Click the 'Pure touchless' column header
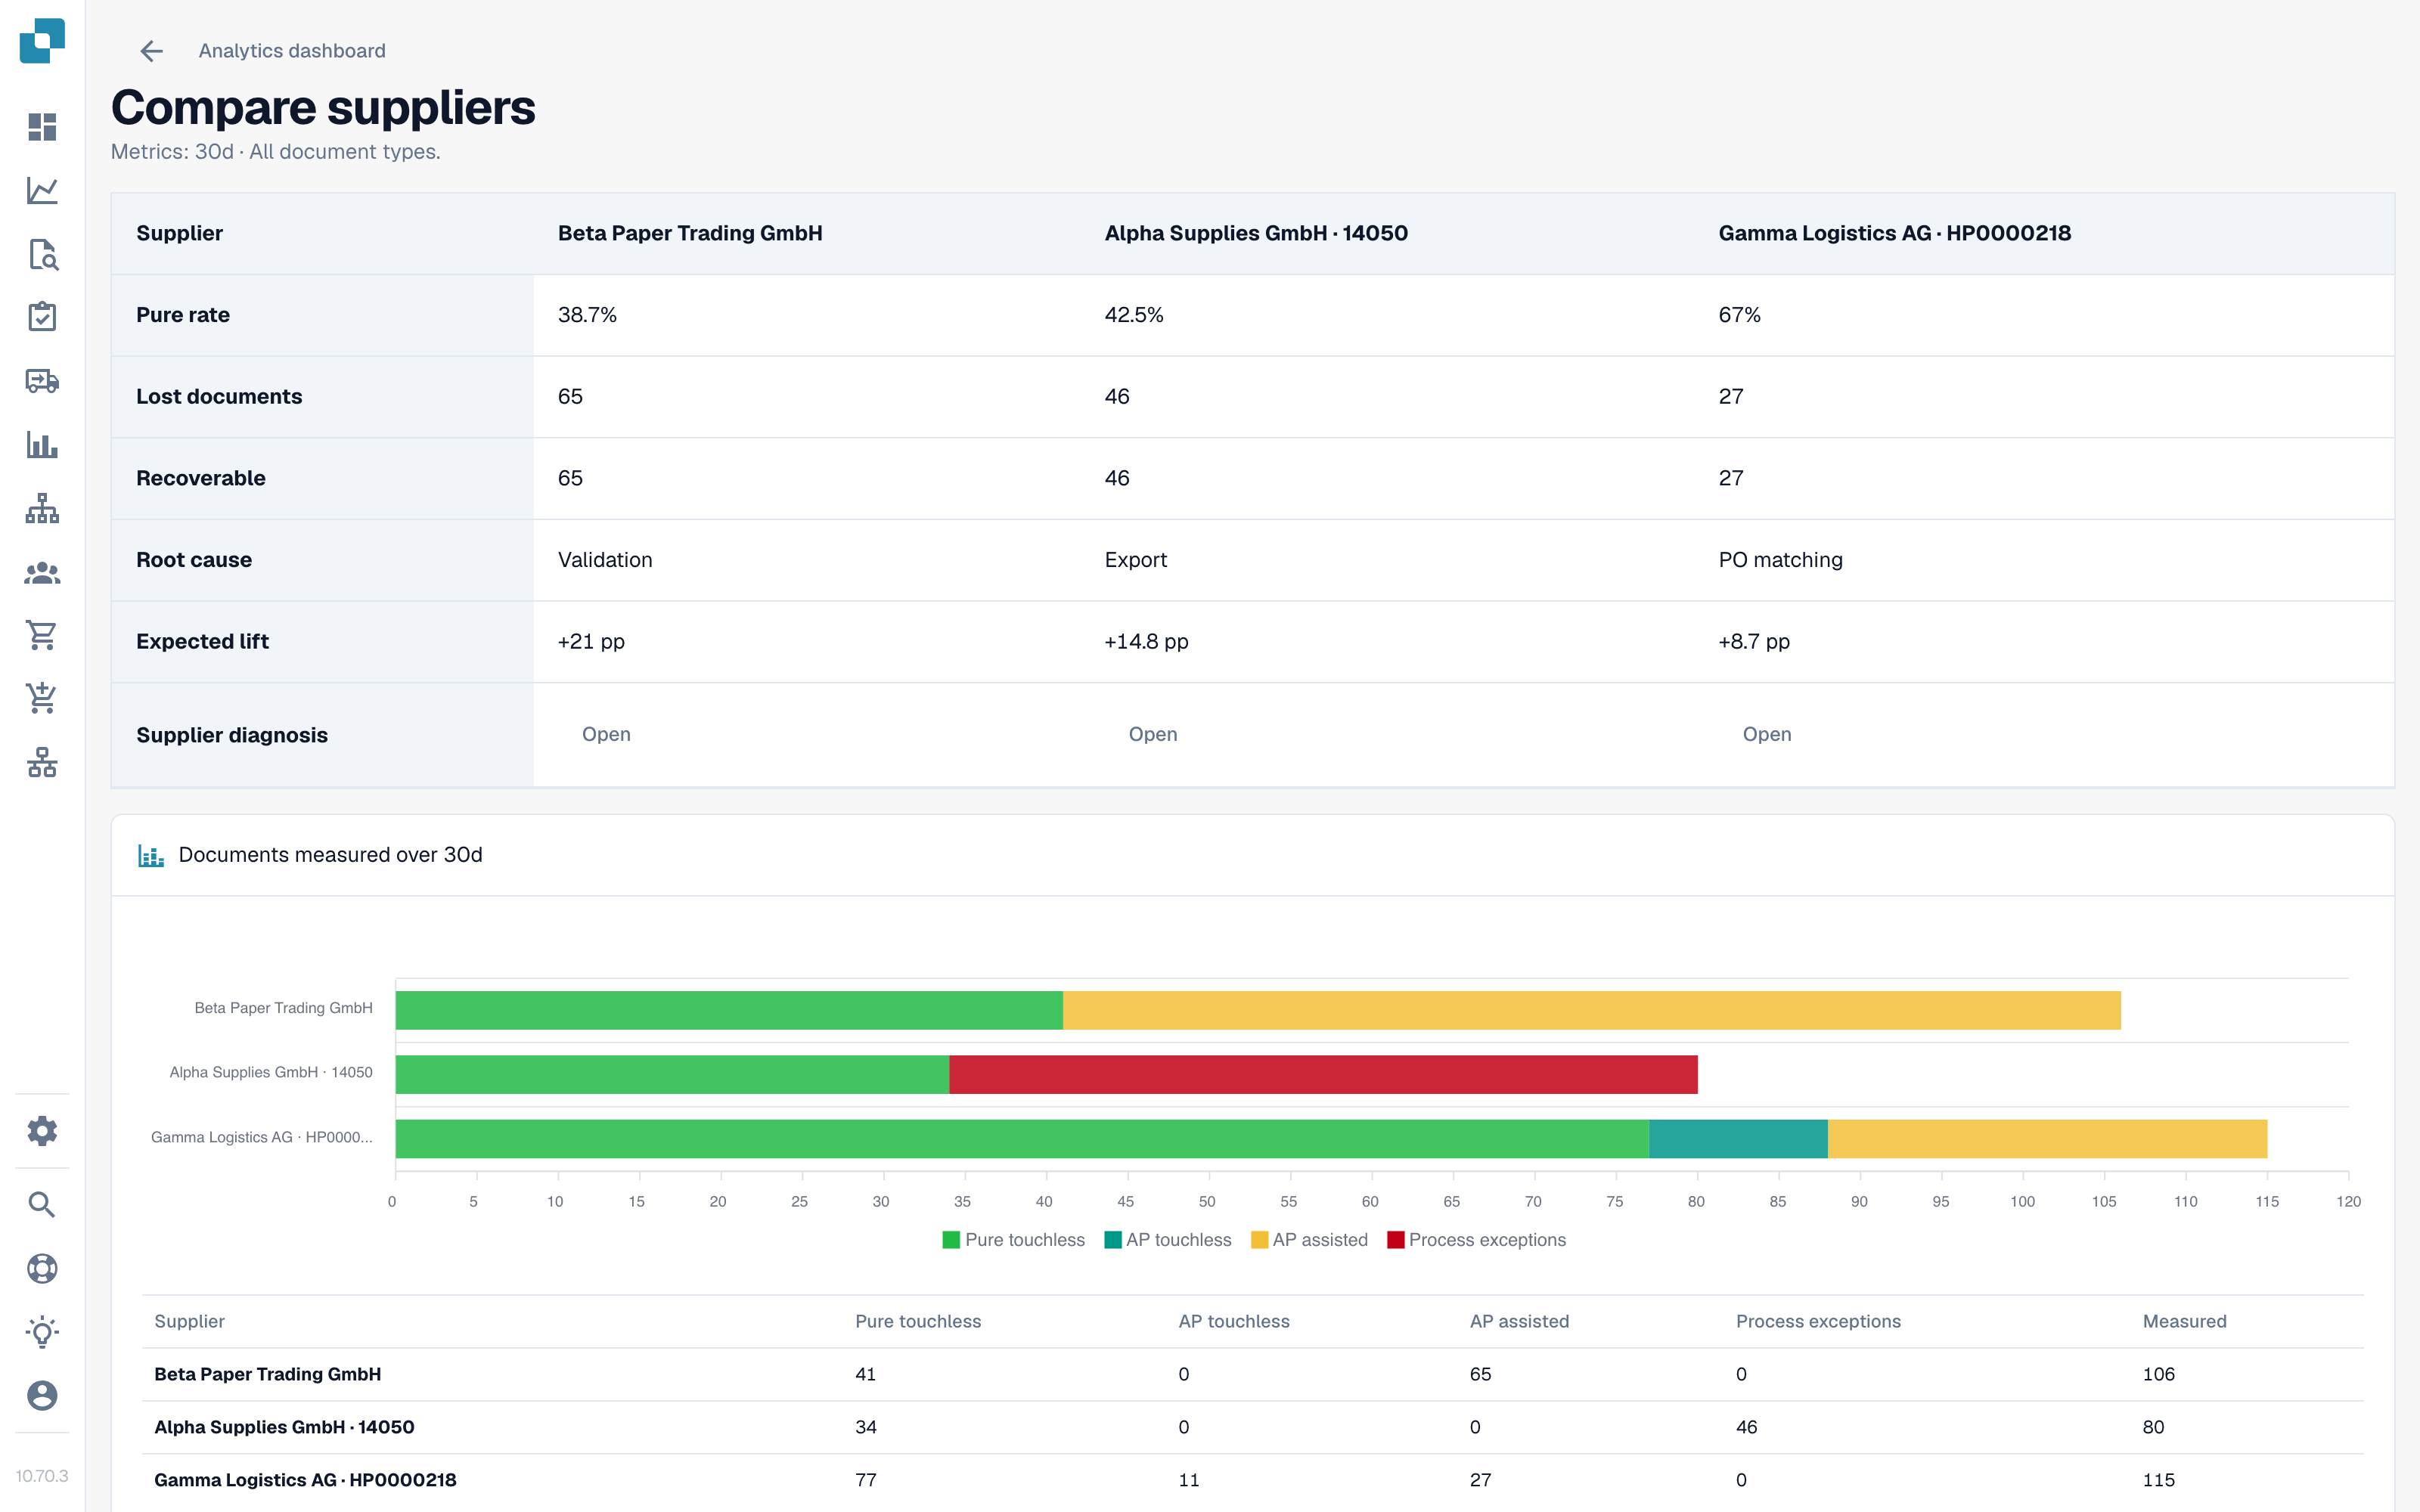Image resolution: width=2420 pixels, height=1512 pixels. 918,1321
